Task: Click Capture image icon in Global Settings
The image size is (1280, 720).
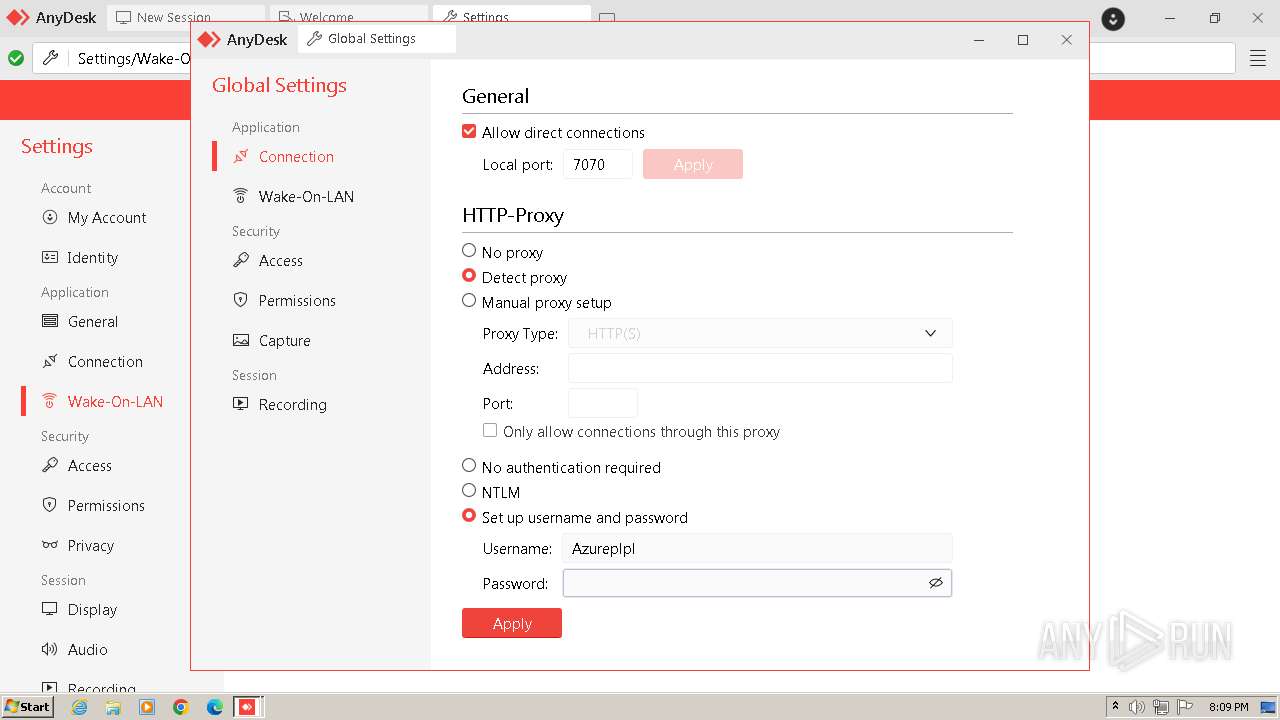Action: click(241, 340)
